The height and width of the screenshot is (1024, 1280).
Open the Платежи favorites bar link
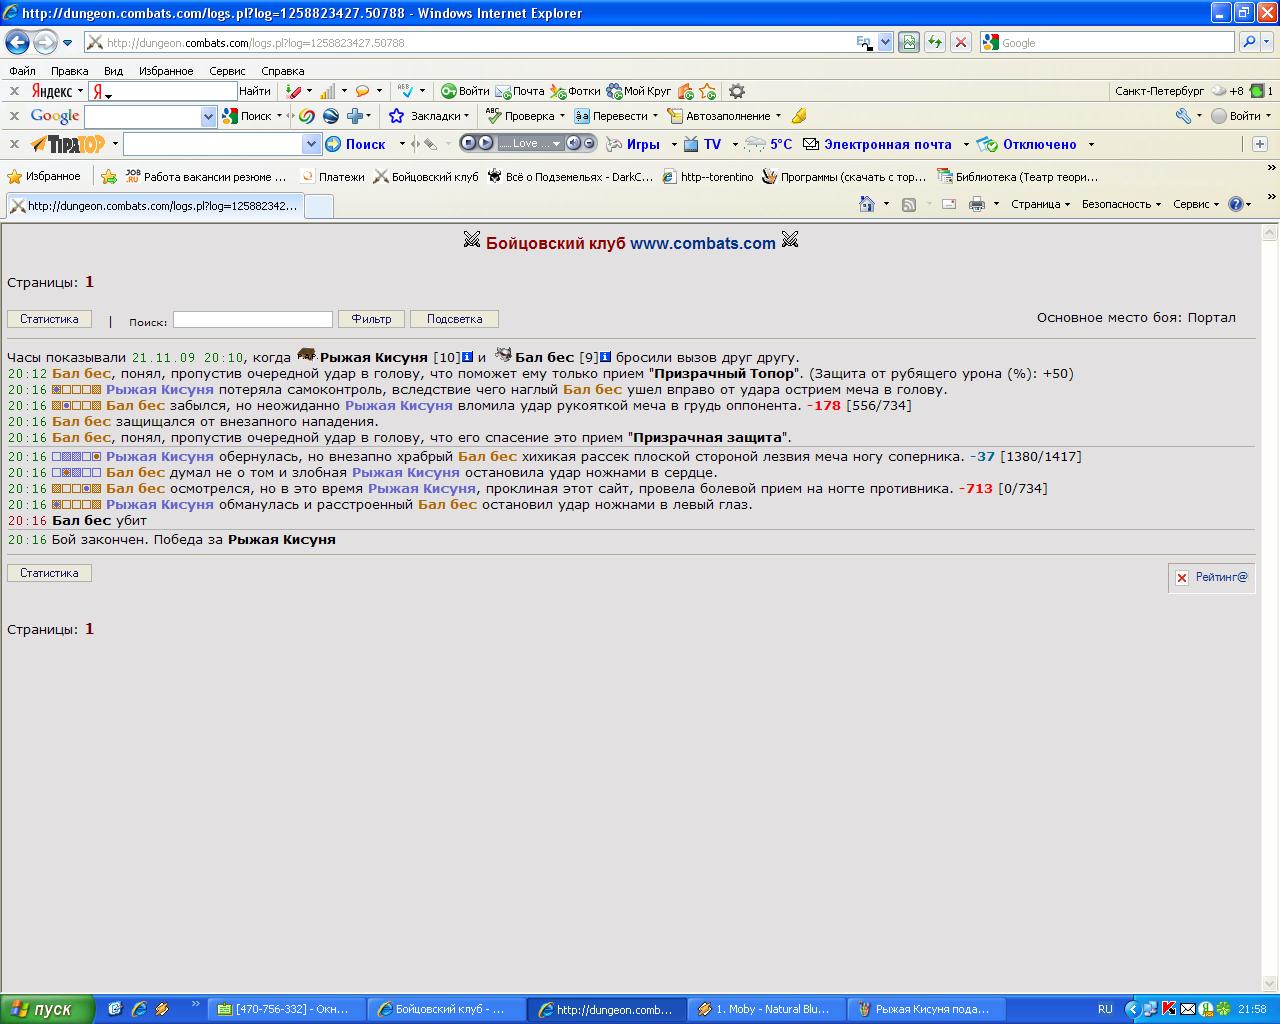point(333,177)
